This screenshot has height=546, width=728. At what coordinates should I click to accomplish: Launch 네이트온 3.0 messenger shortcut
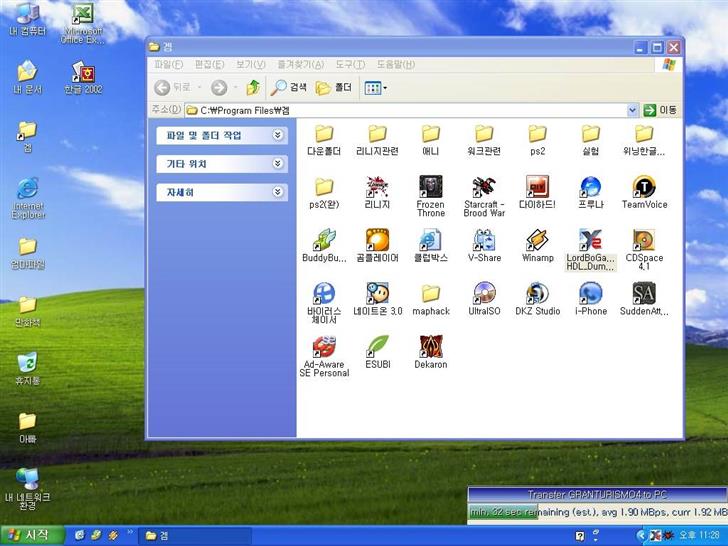[377, 299]
